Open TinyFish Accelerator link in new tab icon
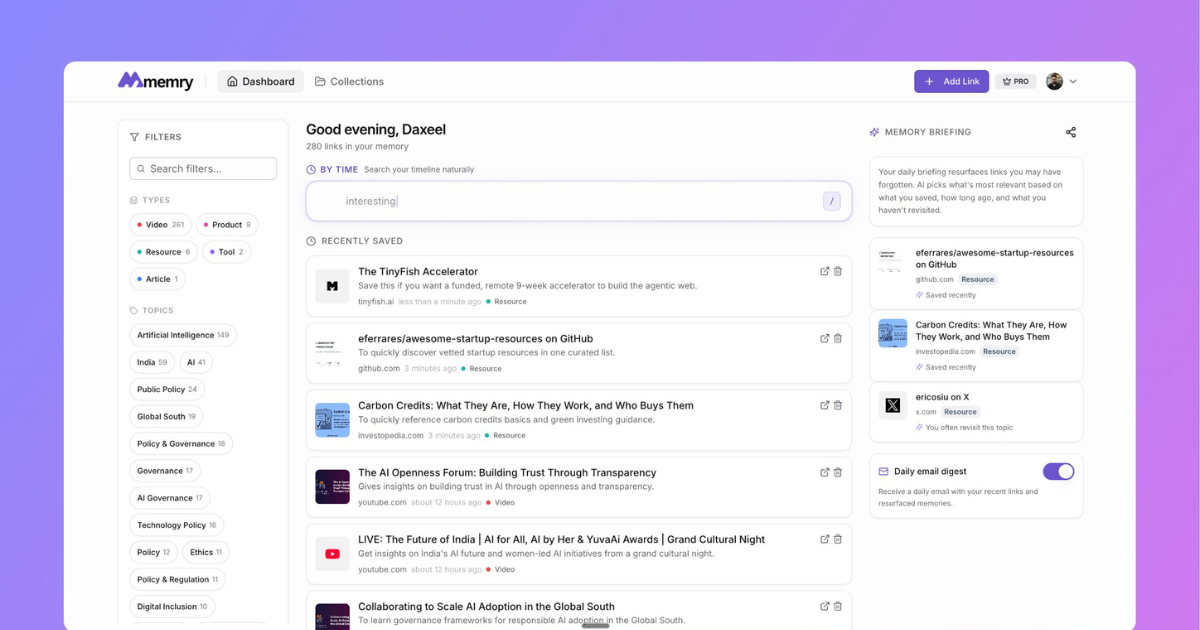Viewport: 1200px width, 630px height. pyautogui.click(x=825, y=271)
